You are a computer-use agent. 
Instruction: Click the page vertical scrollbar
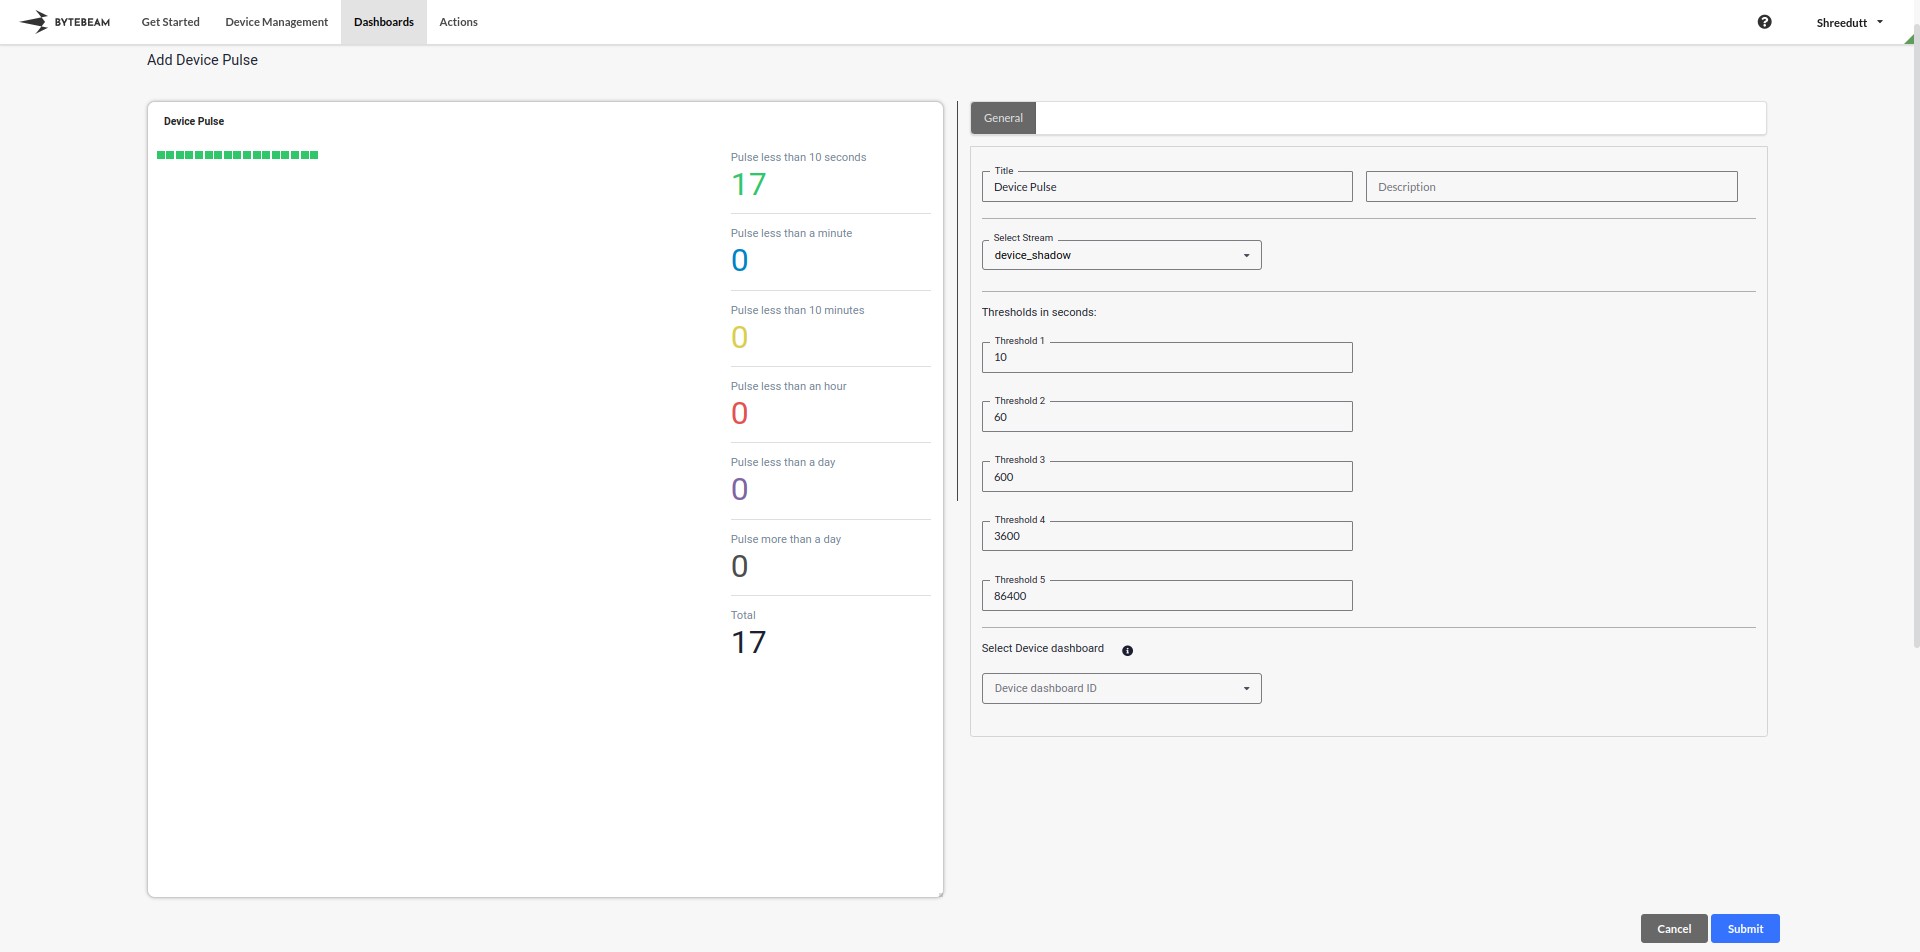[1915, 340]
